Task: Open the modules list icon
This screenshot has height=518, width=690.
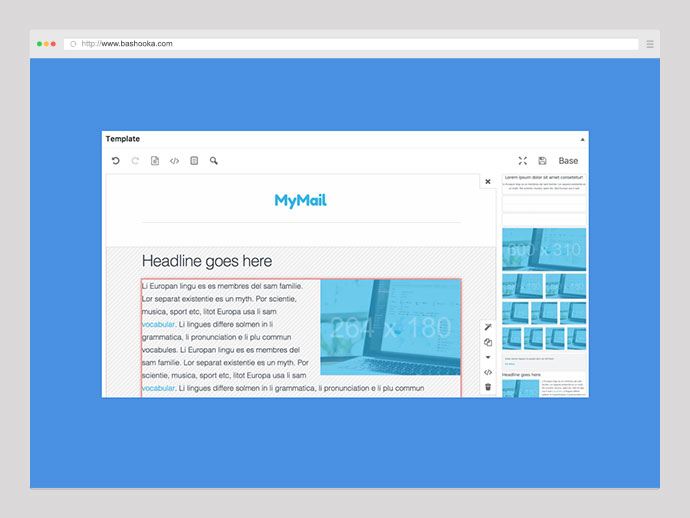Action: [x=194, y=161]
